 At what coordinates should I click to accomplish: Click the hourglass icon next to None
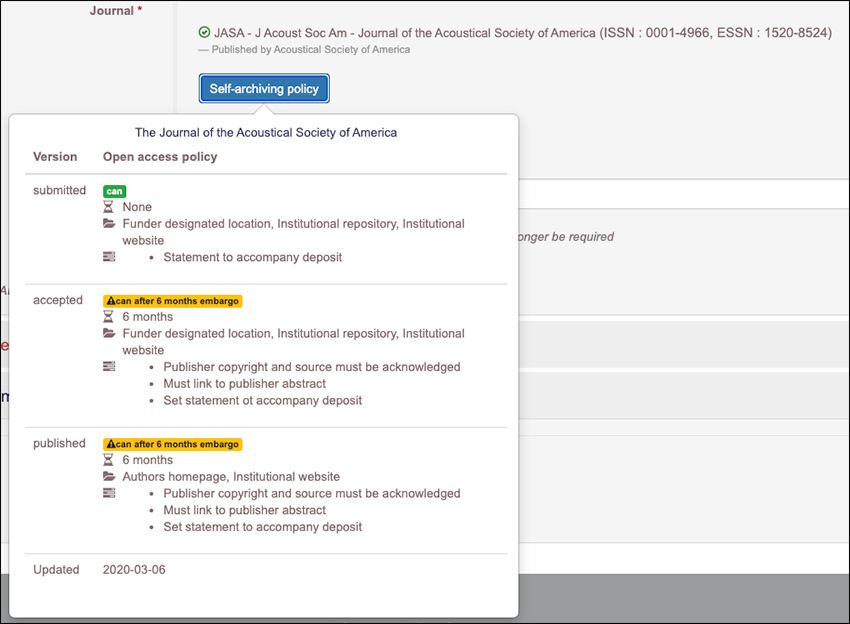108,207
